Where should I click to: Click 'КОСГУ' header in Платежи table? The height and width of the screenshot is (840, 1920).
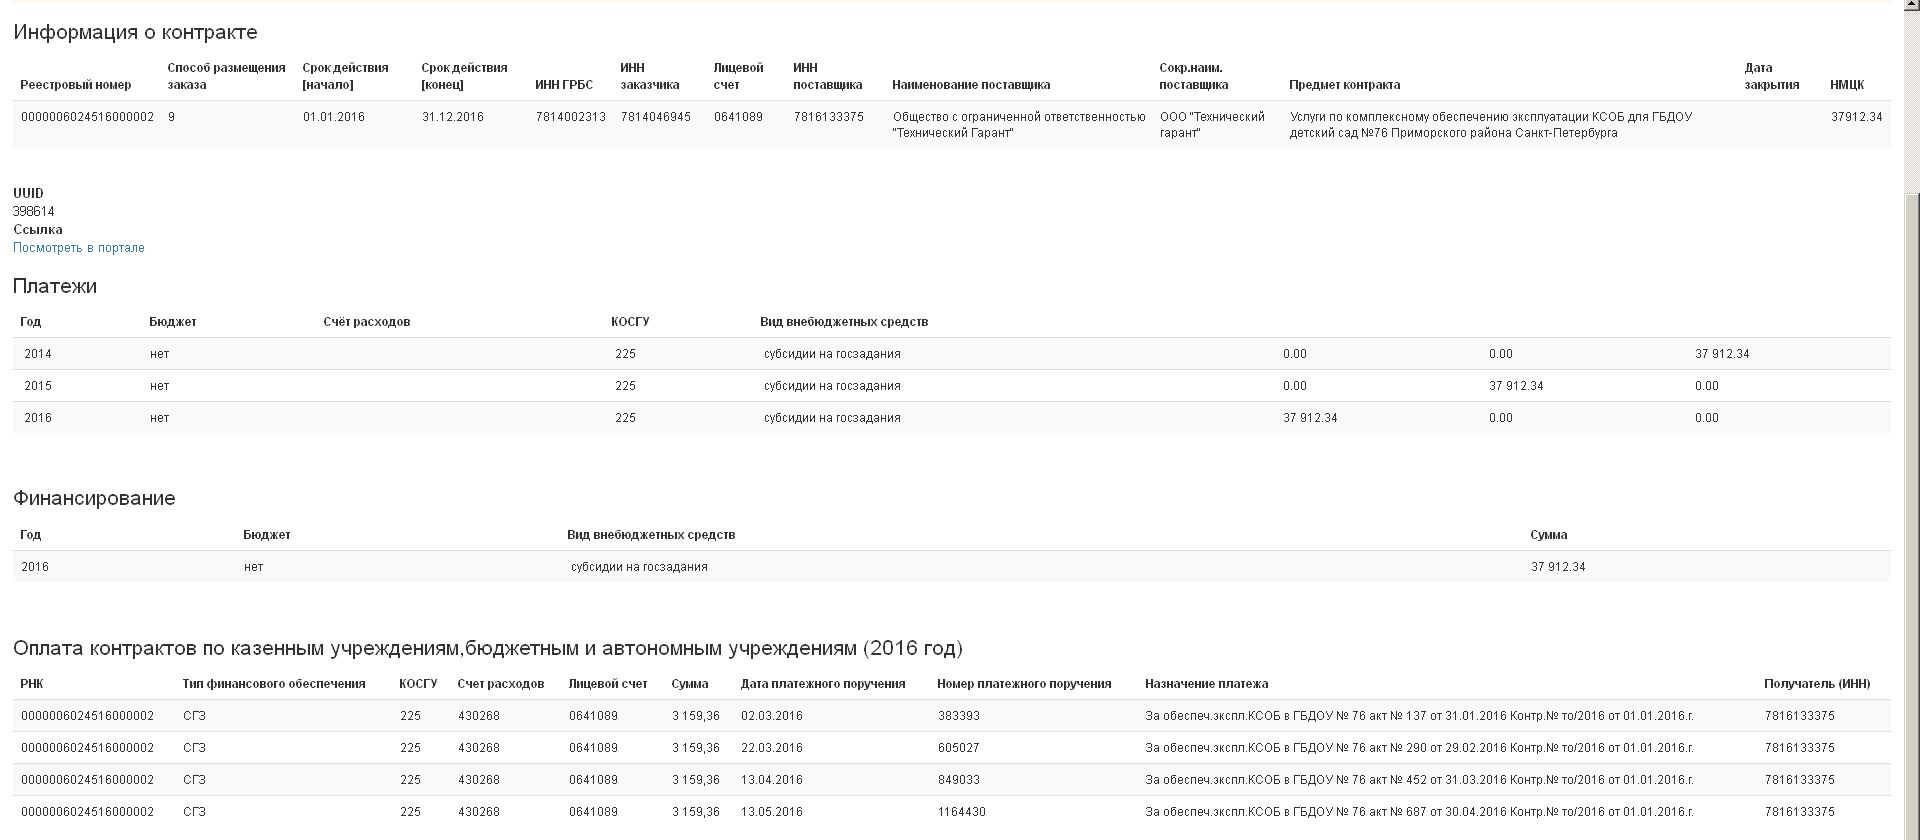tap(630, 322)
